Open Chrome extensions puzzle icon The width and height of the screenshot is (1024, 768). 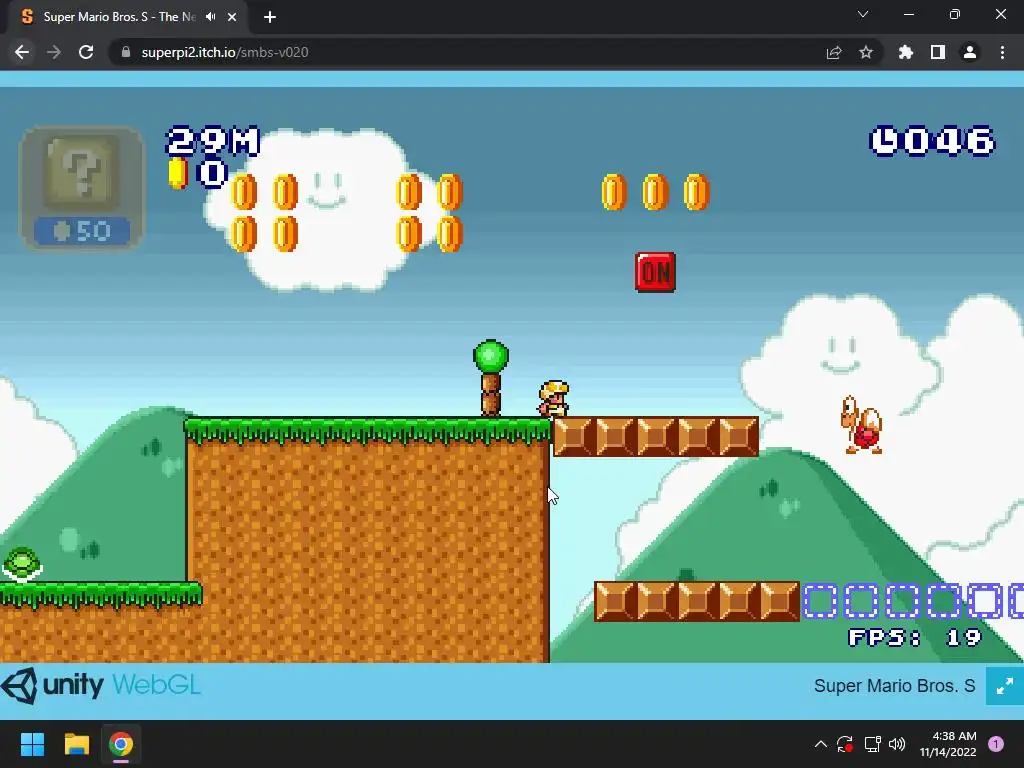pyautogui.click(x=906, y=52)
